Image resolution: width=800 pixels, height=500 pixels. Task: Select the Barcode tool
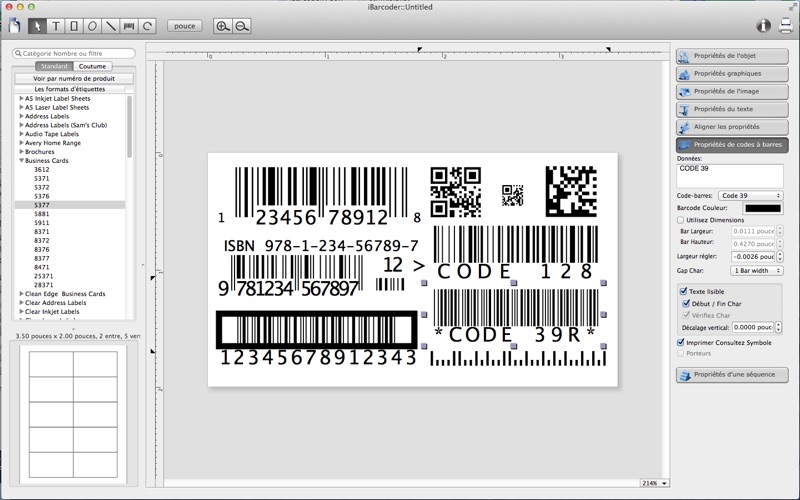(x=129, y=26)
